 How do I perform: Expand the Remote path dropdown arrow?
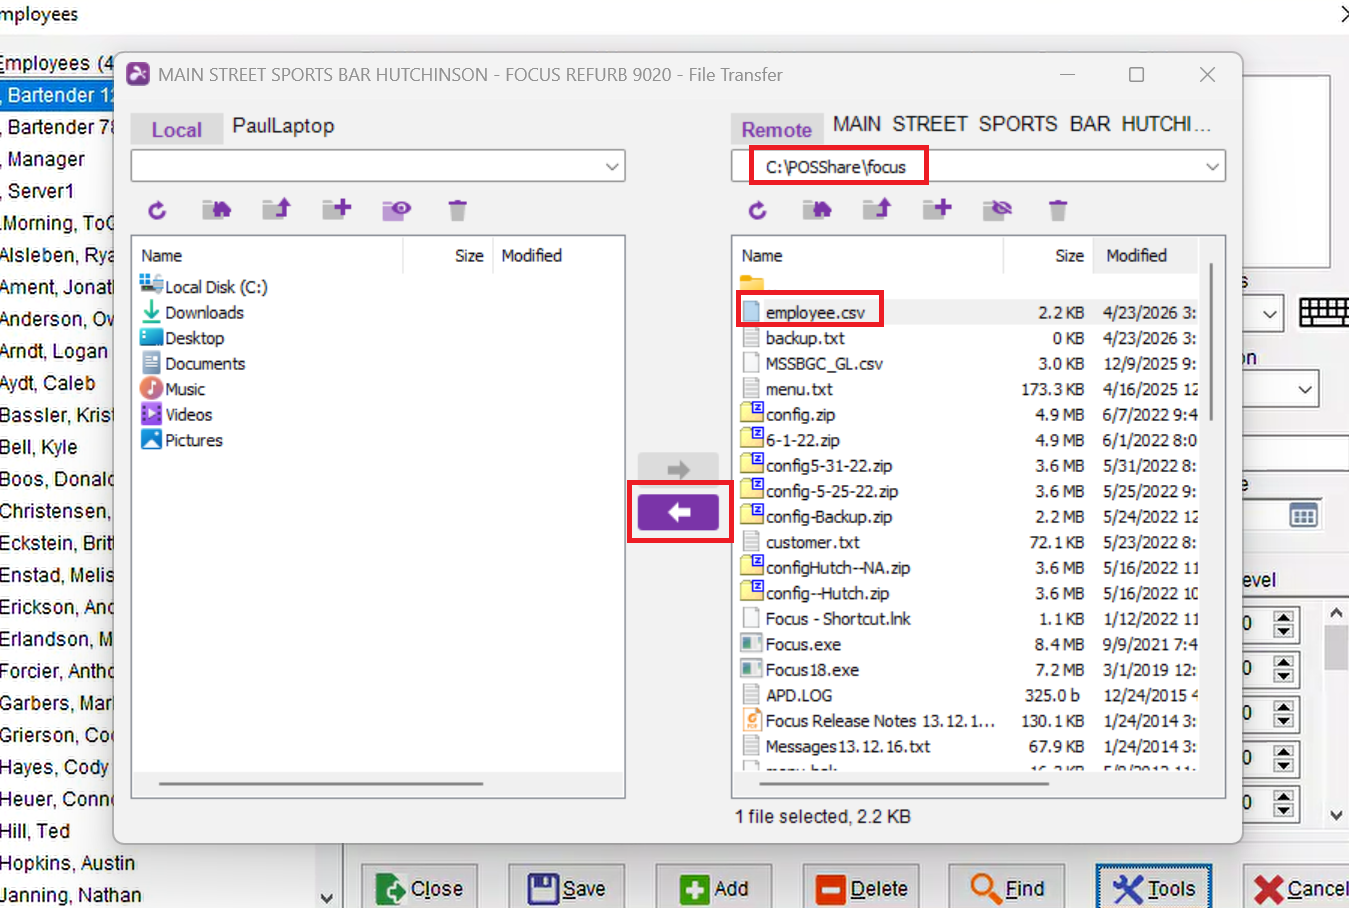(x=1212, y=167)
